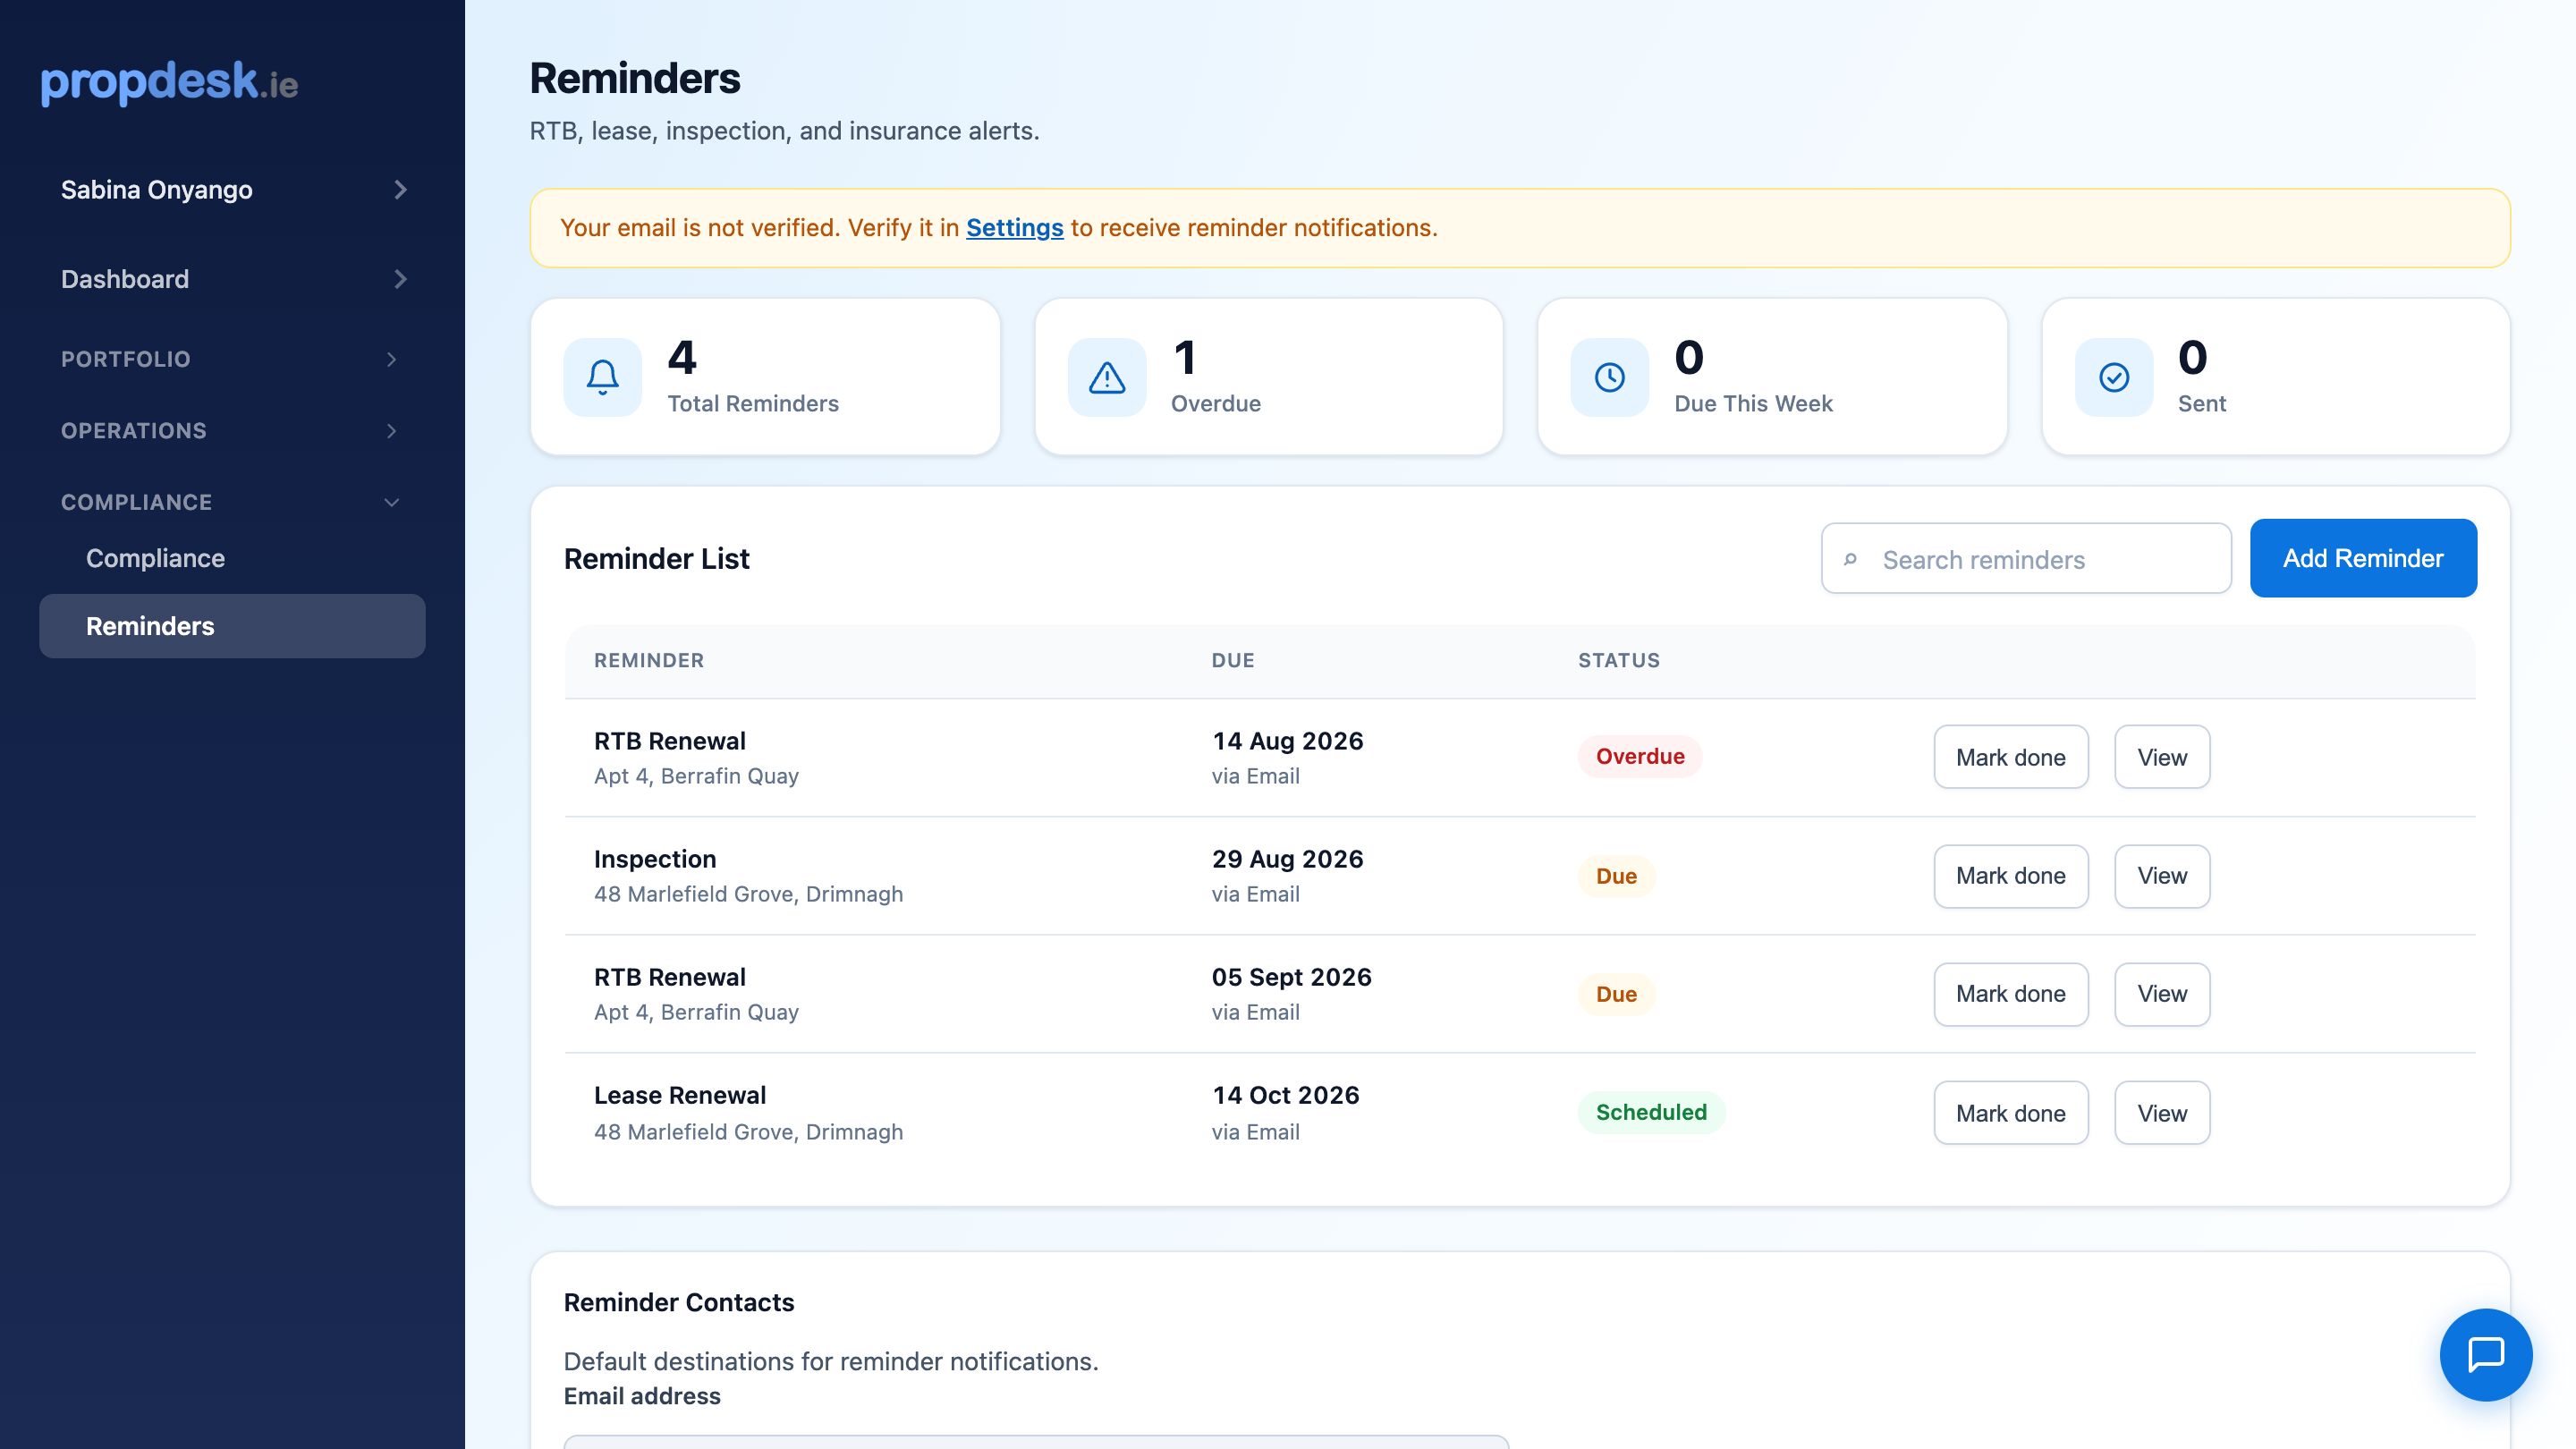Click the Lease Renewal reminder title

[680, 1095]
